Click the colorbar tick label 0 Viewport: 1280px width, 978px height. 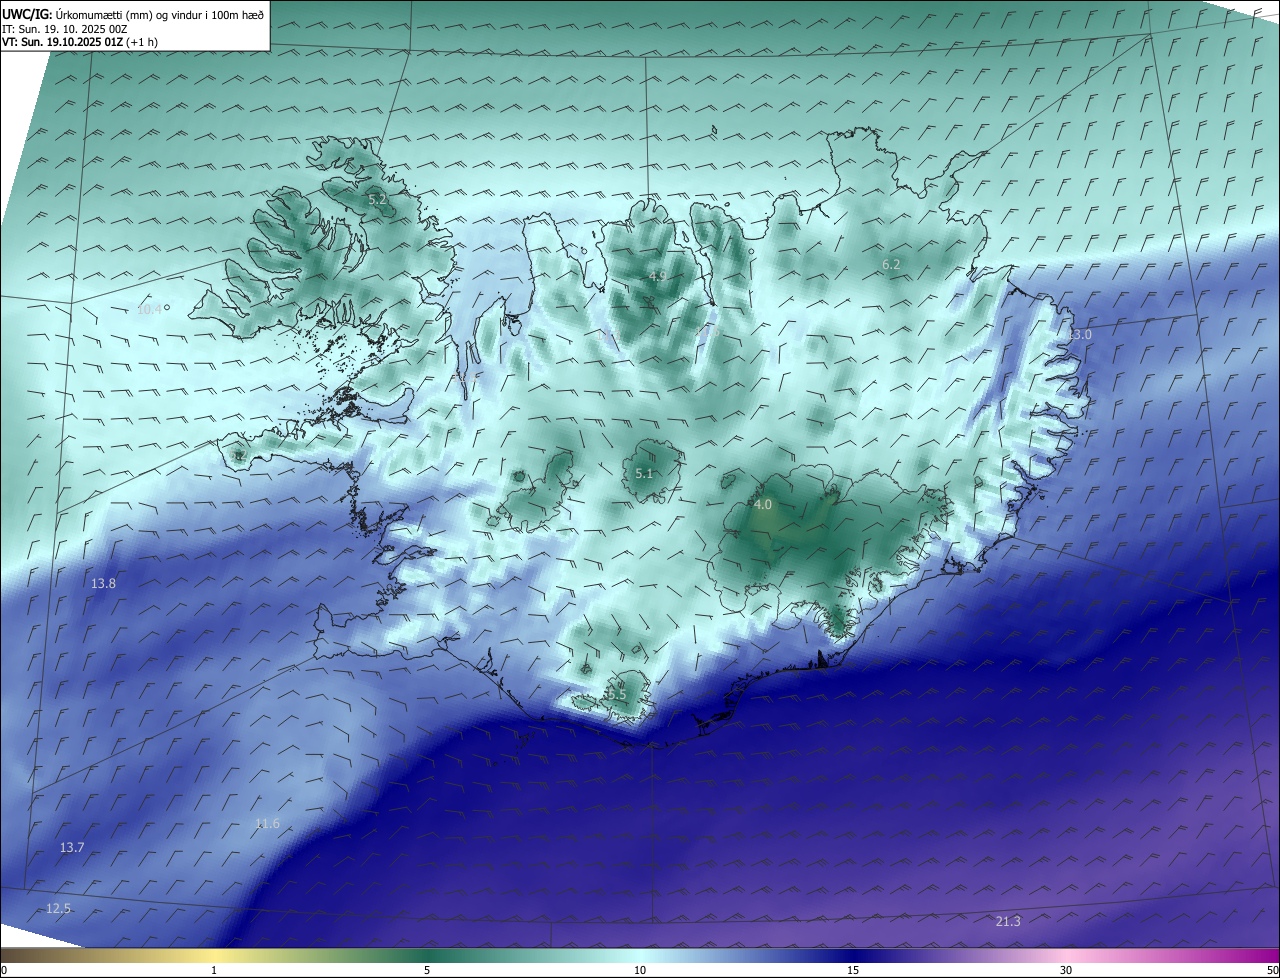[4, 970]
